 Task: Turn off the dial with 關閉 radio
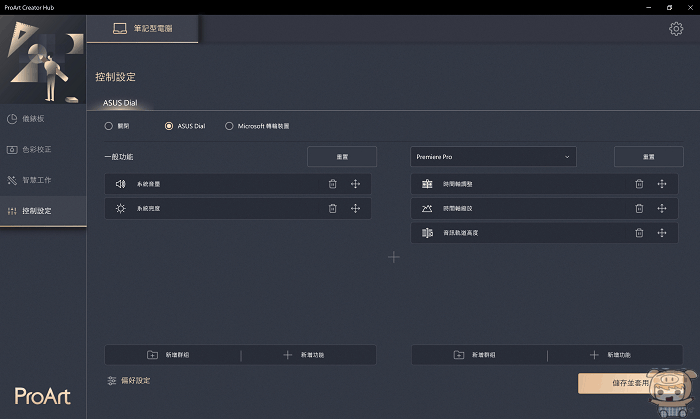pyautogui.click(x=108, y=126)
